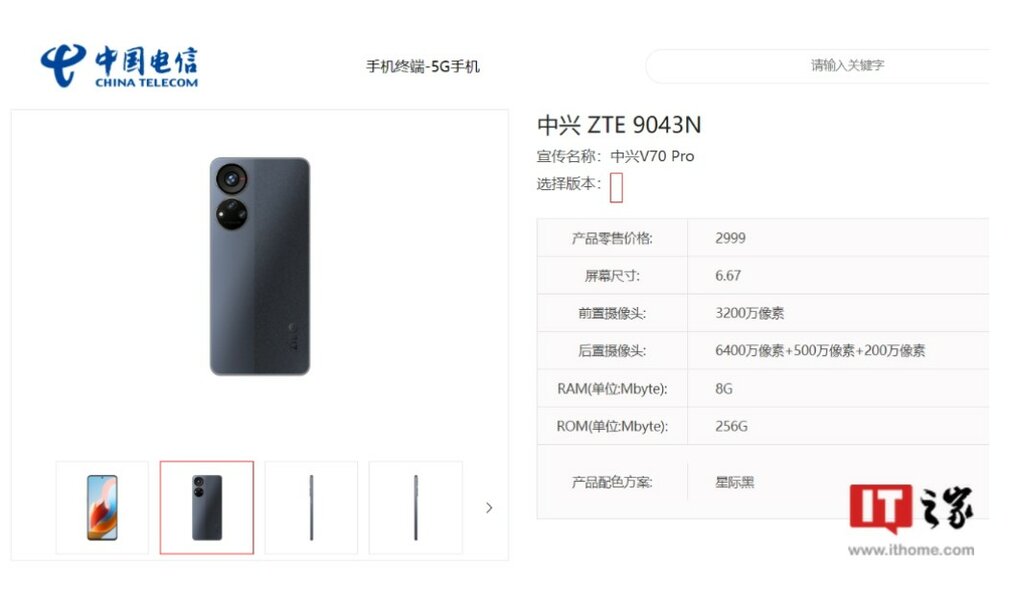The height and width of the screenshot is (614, 1024).
Task: Open the 手机终端-5G手机 category link
Action: [423, 67]
